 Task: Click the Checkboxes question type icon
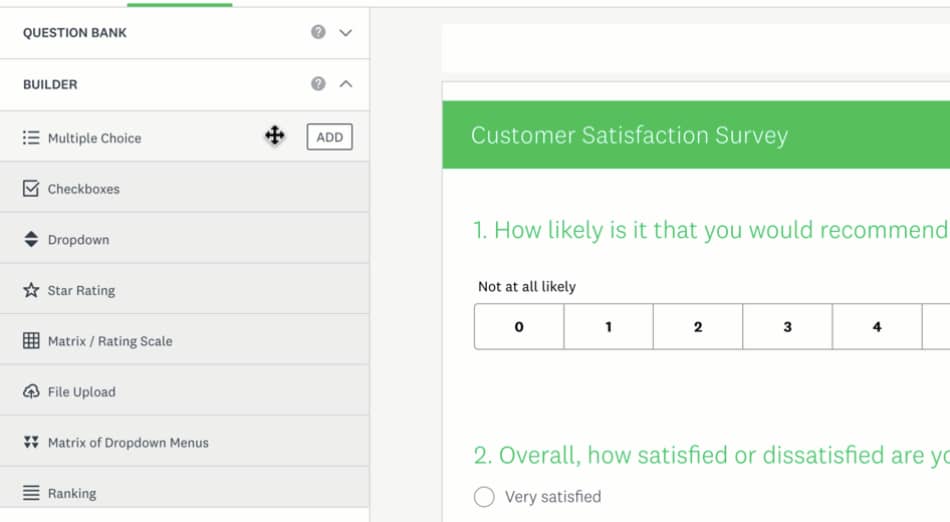click(31, 189)
